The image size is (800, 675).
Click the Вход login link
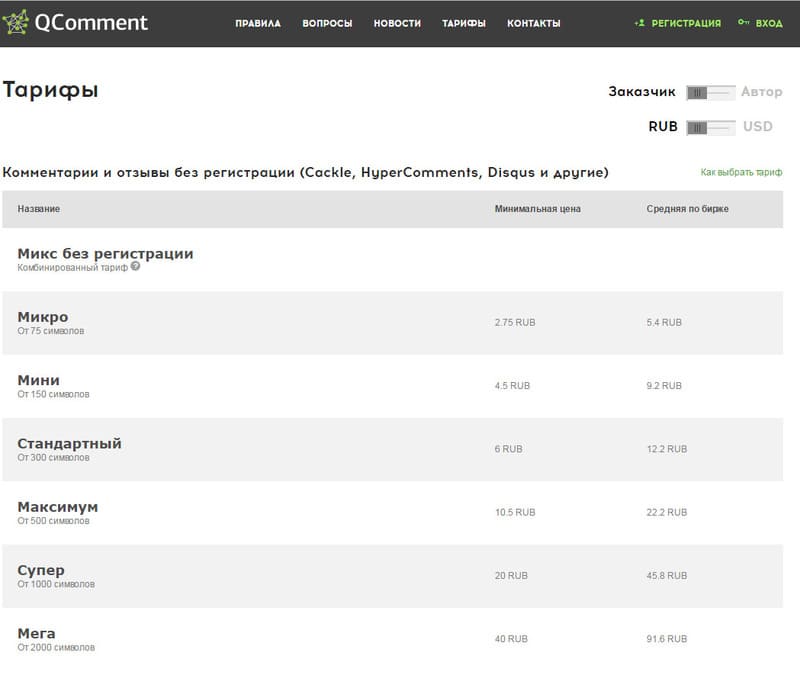[769, 23]
